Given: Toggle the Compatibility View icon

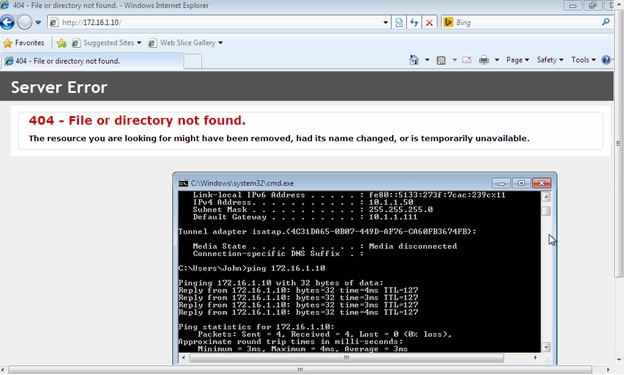Looking at the screenshot, I should 399,22.
